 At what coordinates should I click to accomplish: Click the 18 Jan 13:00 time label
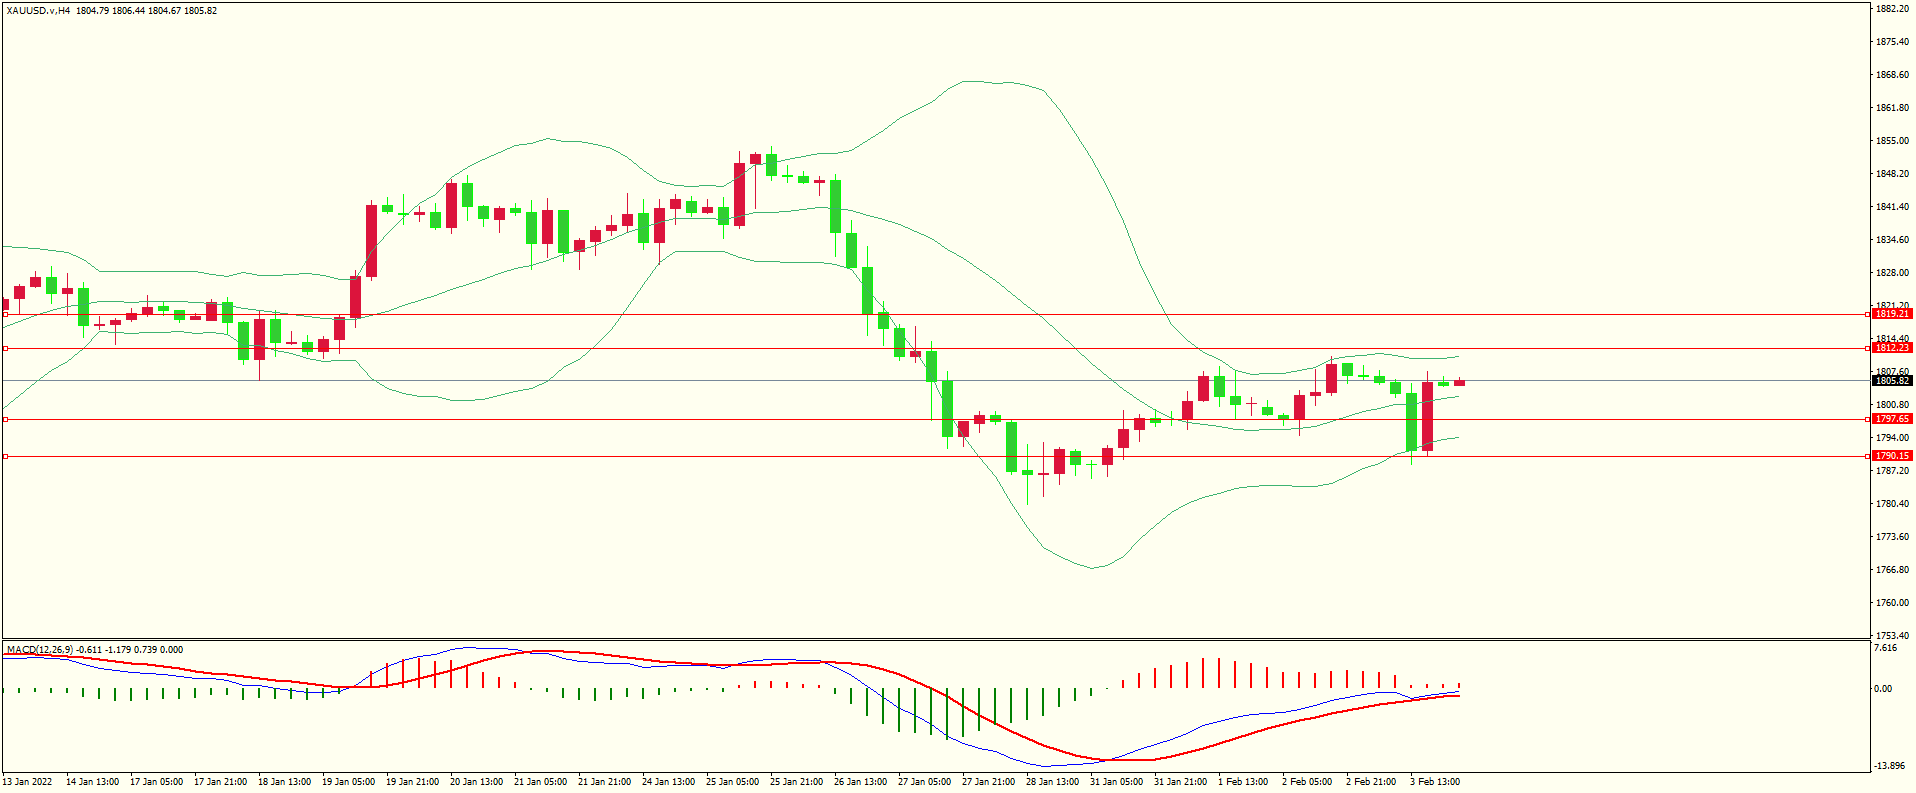tap(284, 782)
